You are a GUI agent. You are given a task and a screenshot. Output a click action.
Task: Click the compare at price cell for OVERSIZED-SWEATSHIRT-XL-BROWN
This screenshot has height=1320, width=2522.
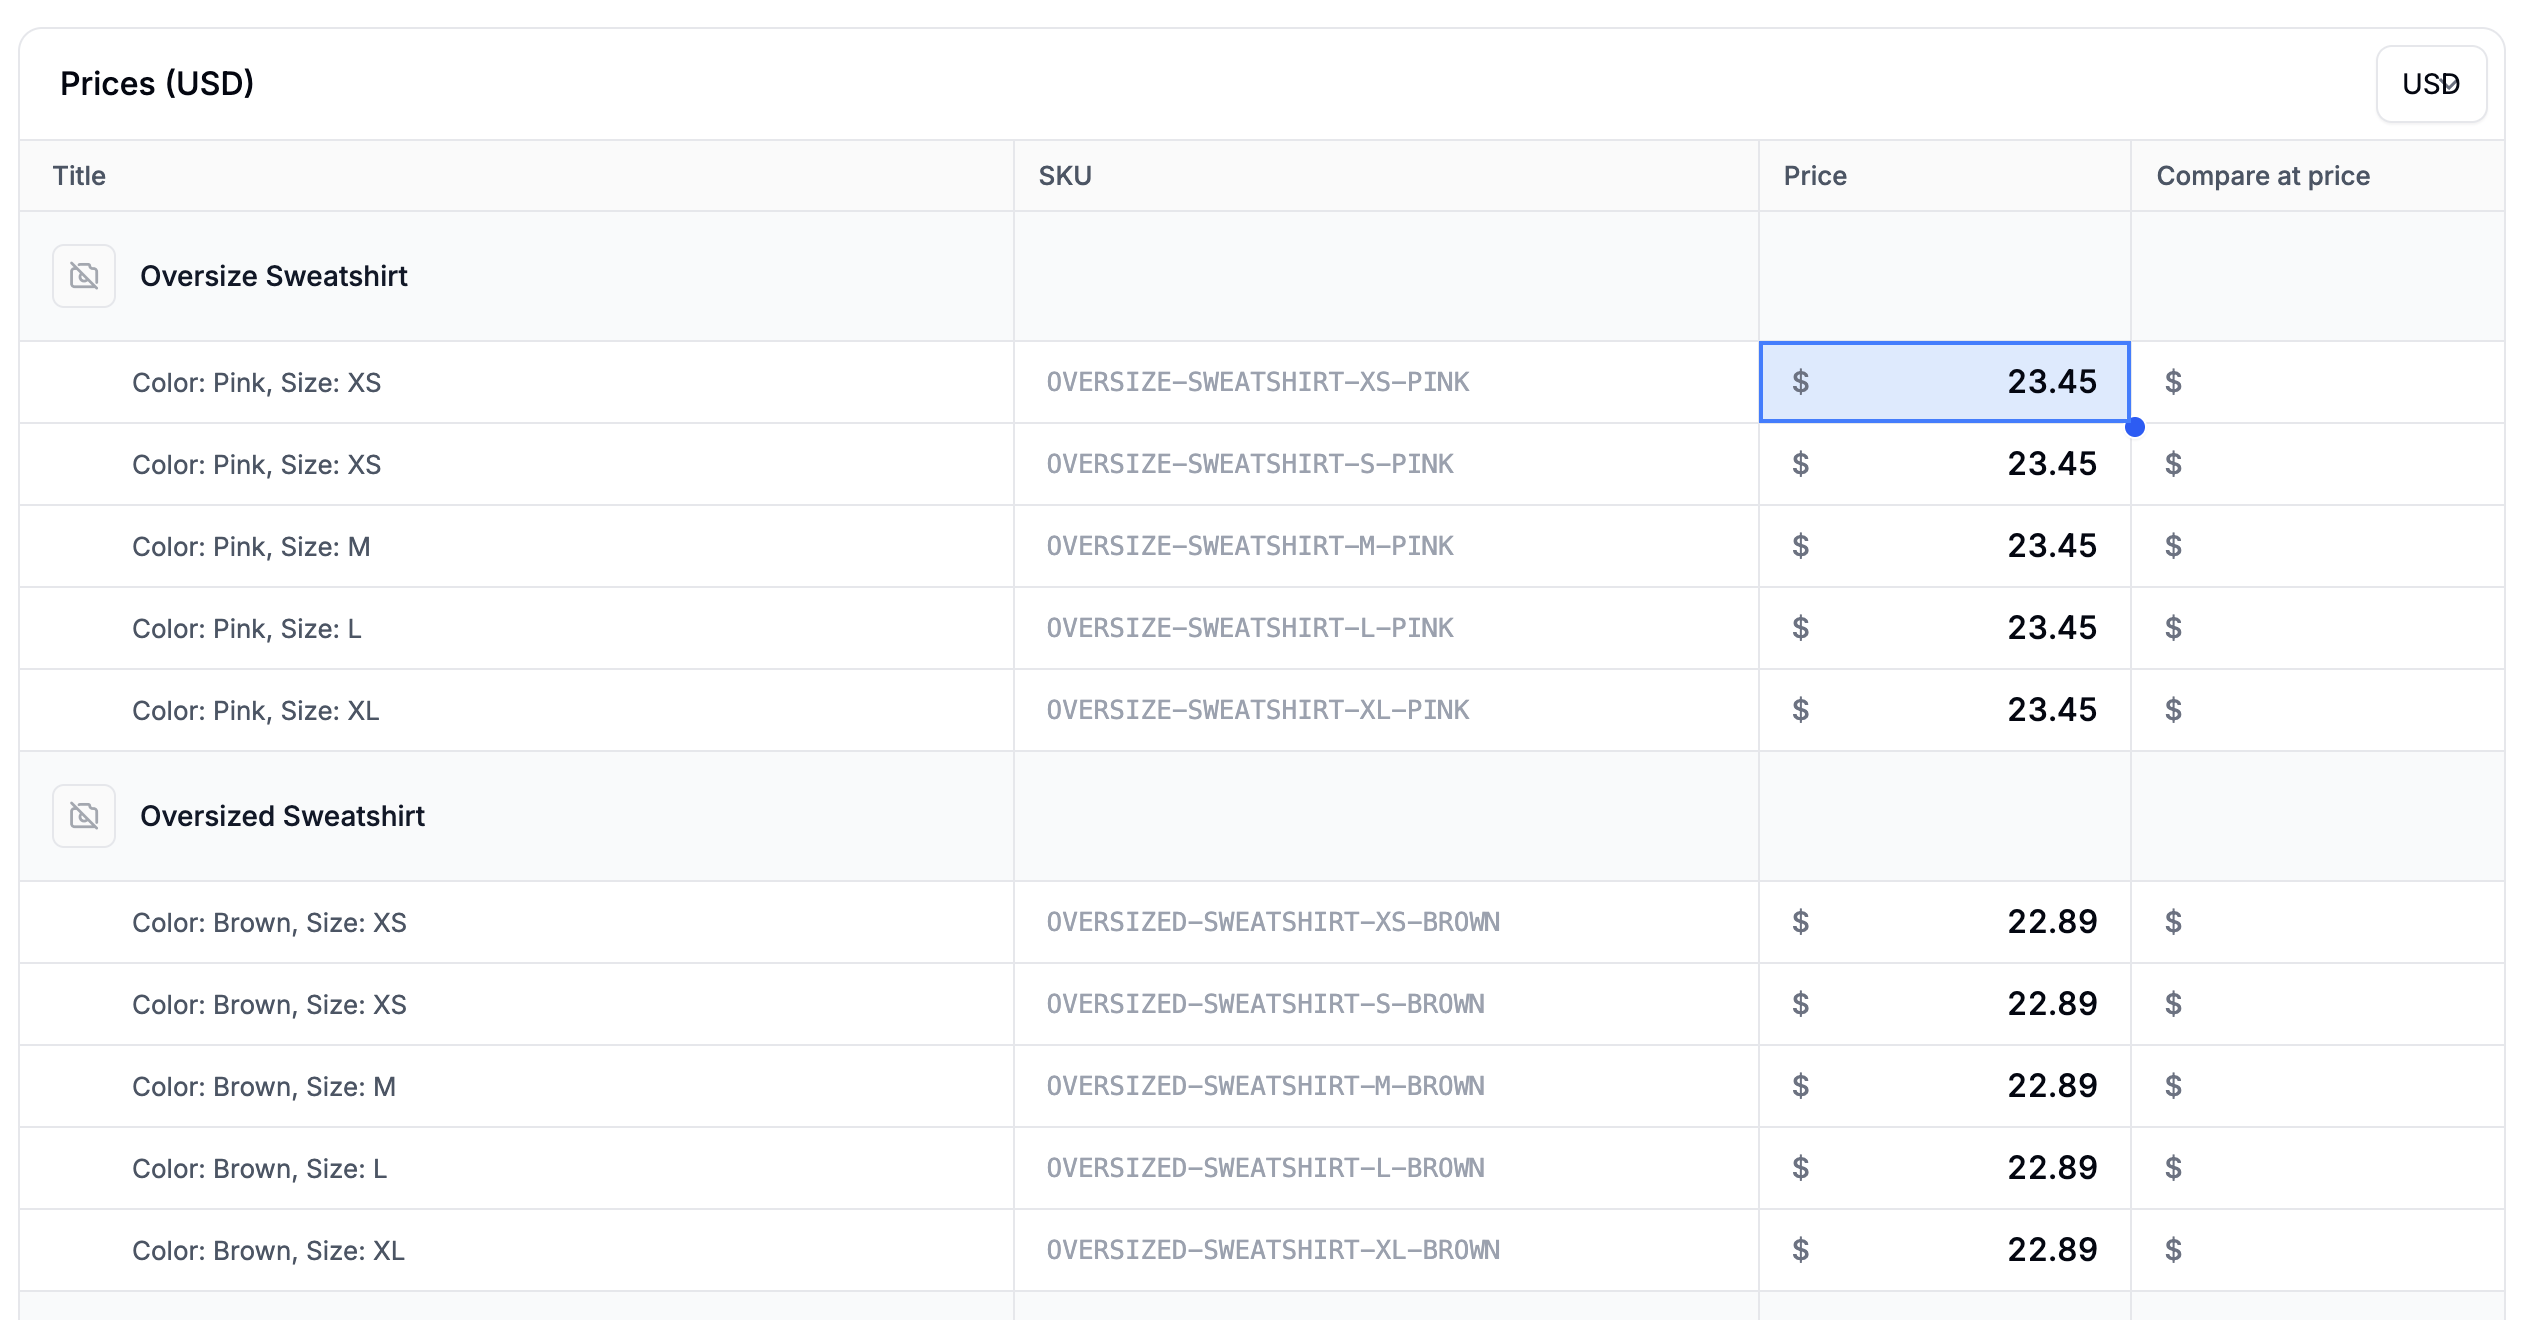(x=2316, y=1250)
